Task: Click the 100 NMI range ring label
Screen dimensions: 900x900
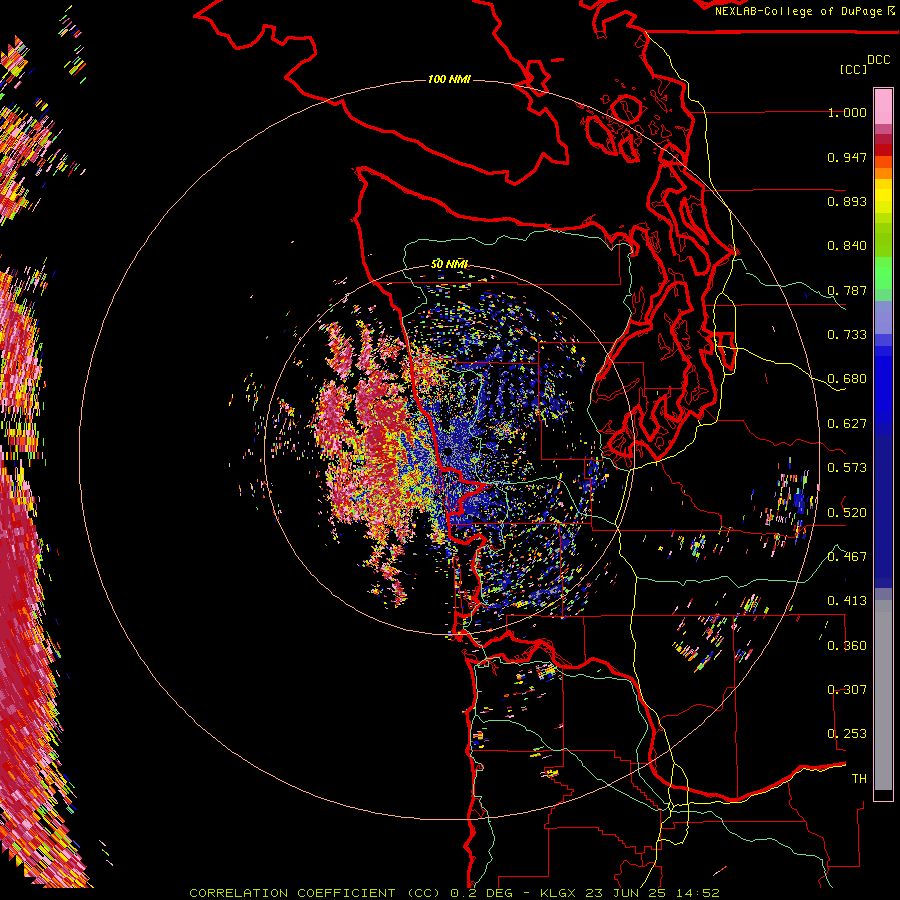Action: [x=449, y=79]
